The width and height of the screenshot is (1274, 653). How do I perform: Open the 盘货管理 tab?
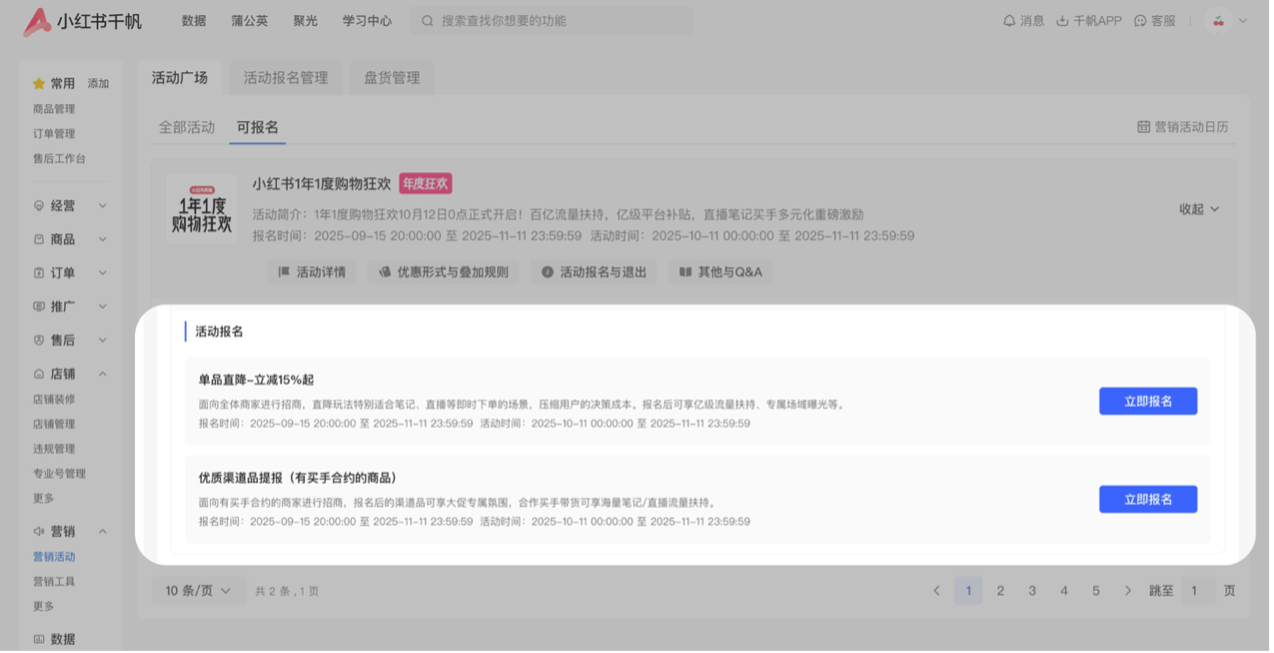[391, 76]
